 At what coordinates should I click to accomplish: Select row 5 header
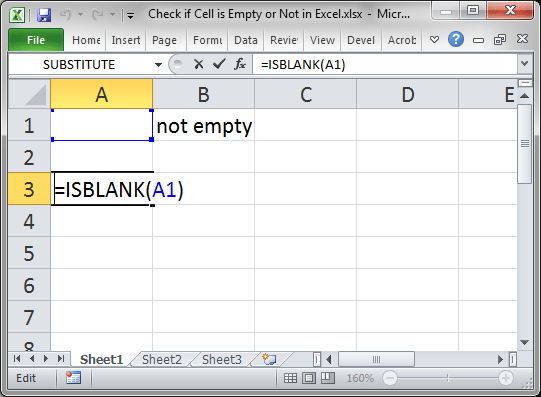click(29, 254)
